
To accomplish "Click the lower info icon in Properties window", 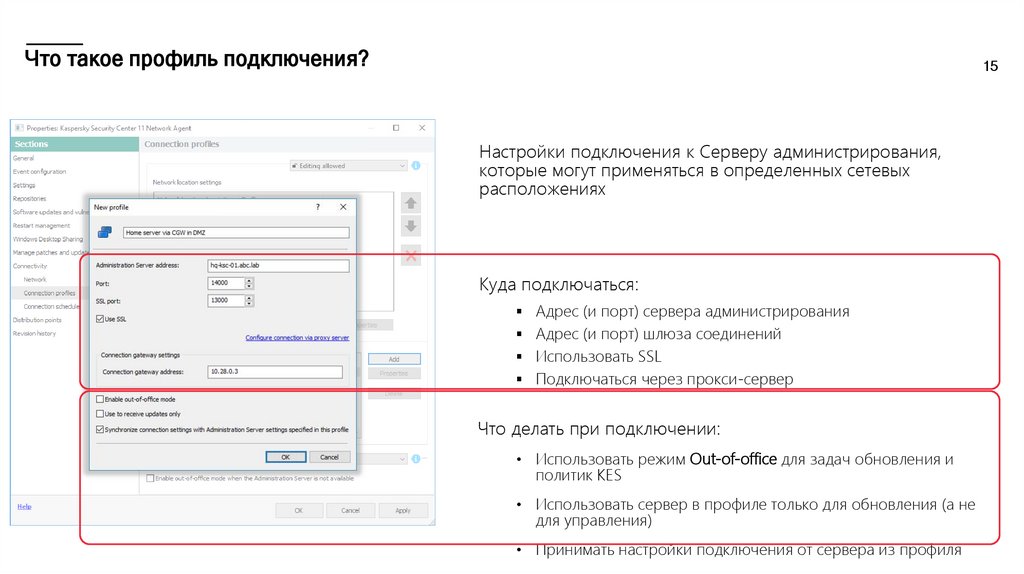I will [416, 459].
